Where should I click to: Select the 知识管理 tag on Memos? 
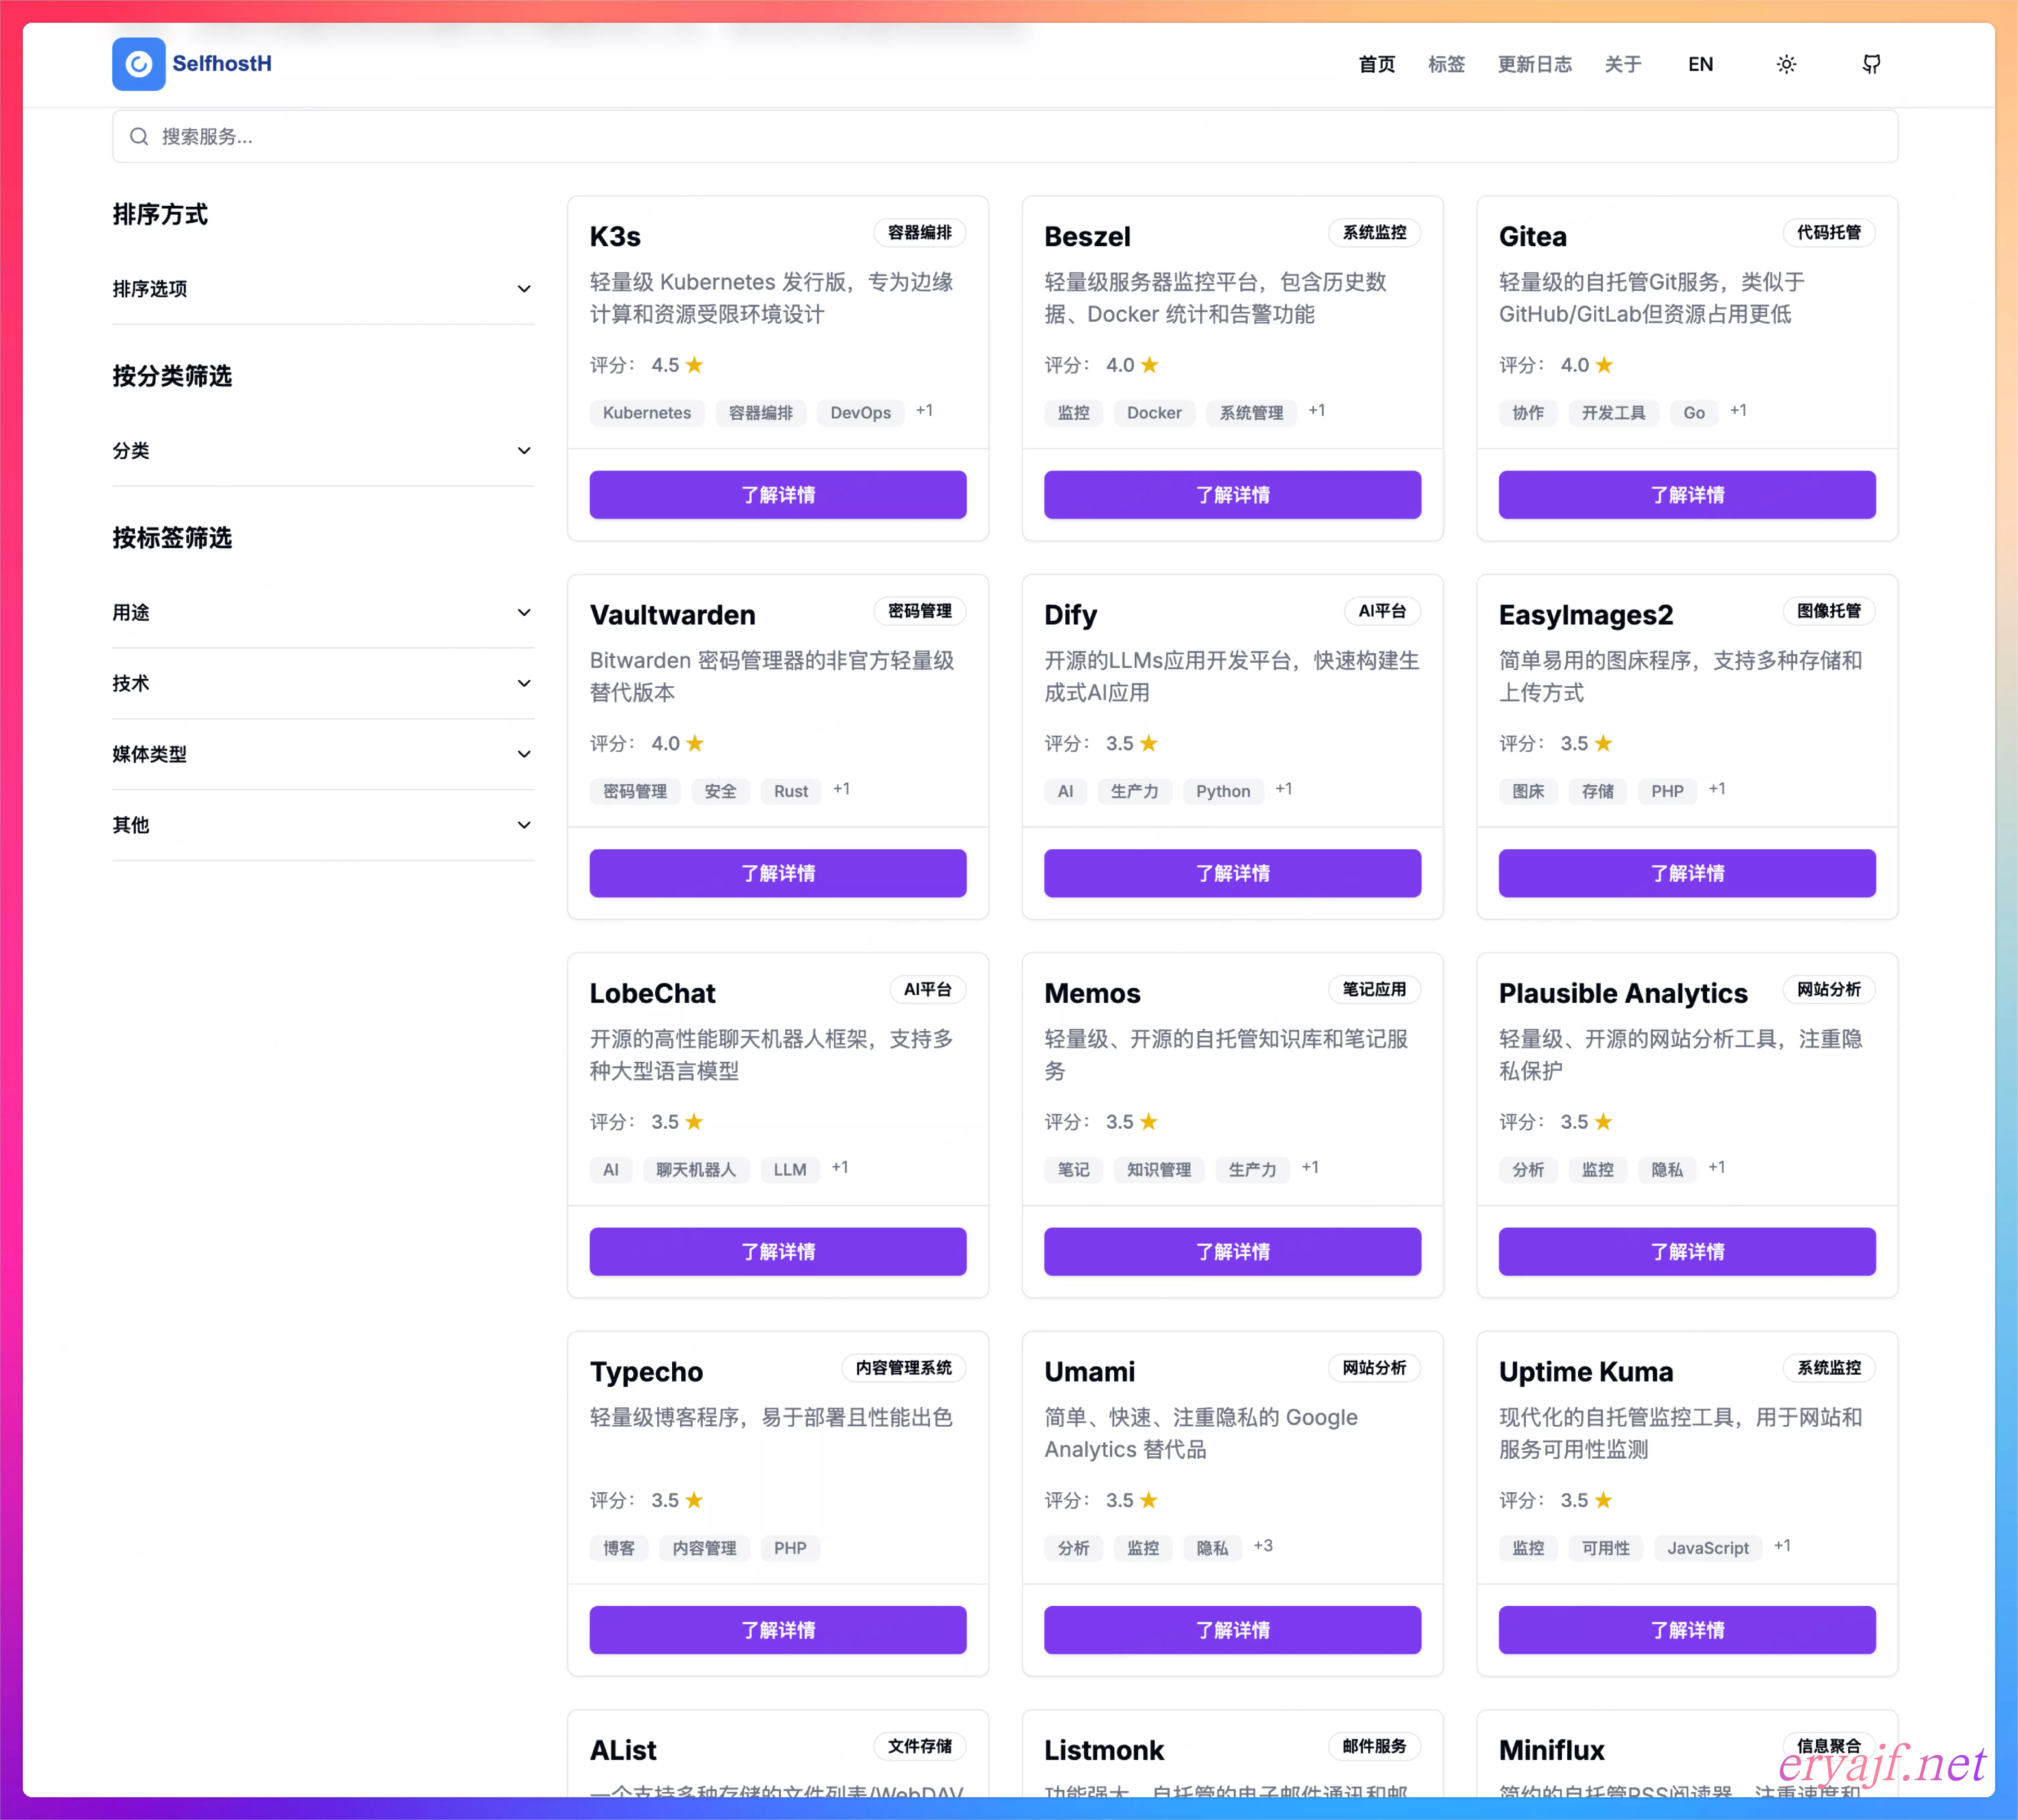pyautogui.click(x=1159, y=1170)
